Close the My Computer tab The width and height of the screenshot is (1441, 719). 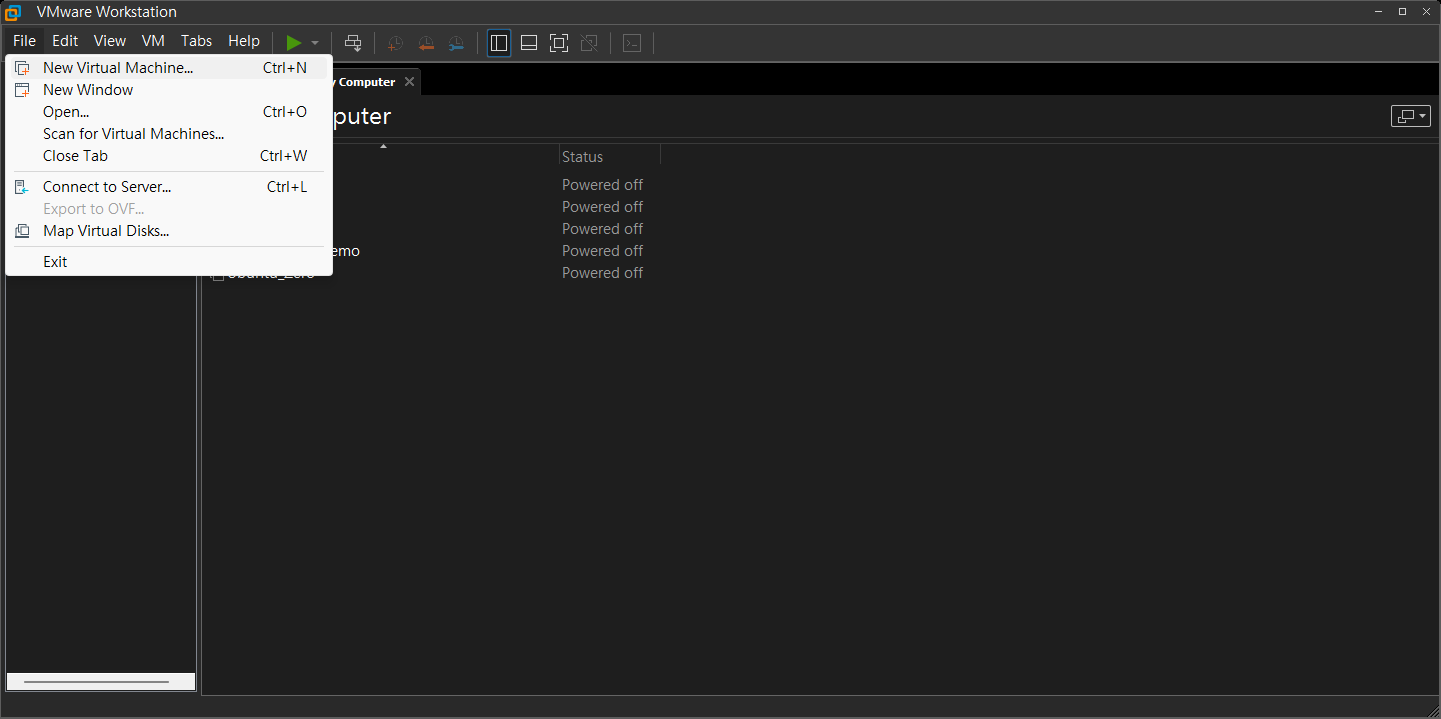409,82
